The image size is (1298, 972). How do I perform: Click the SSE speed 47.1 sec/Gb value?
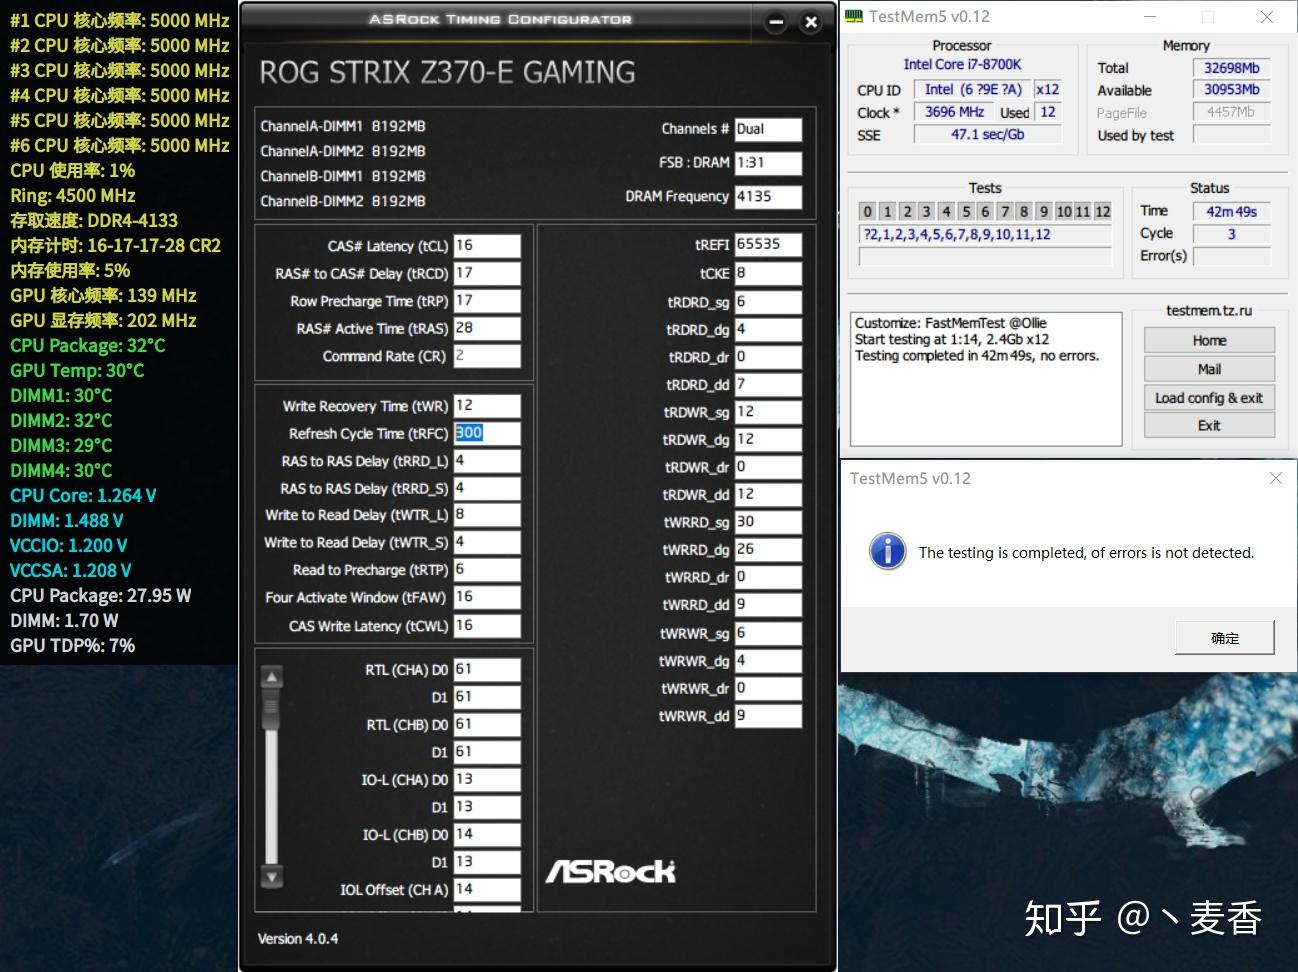[x=987, y=134]
